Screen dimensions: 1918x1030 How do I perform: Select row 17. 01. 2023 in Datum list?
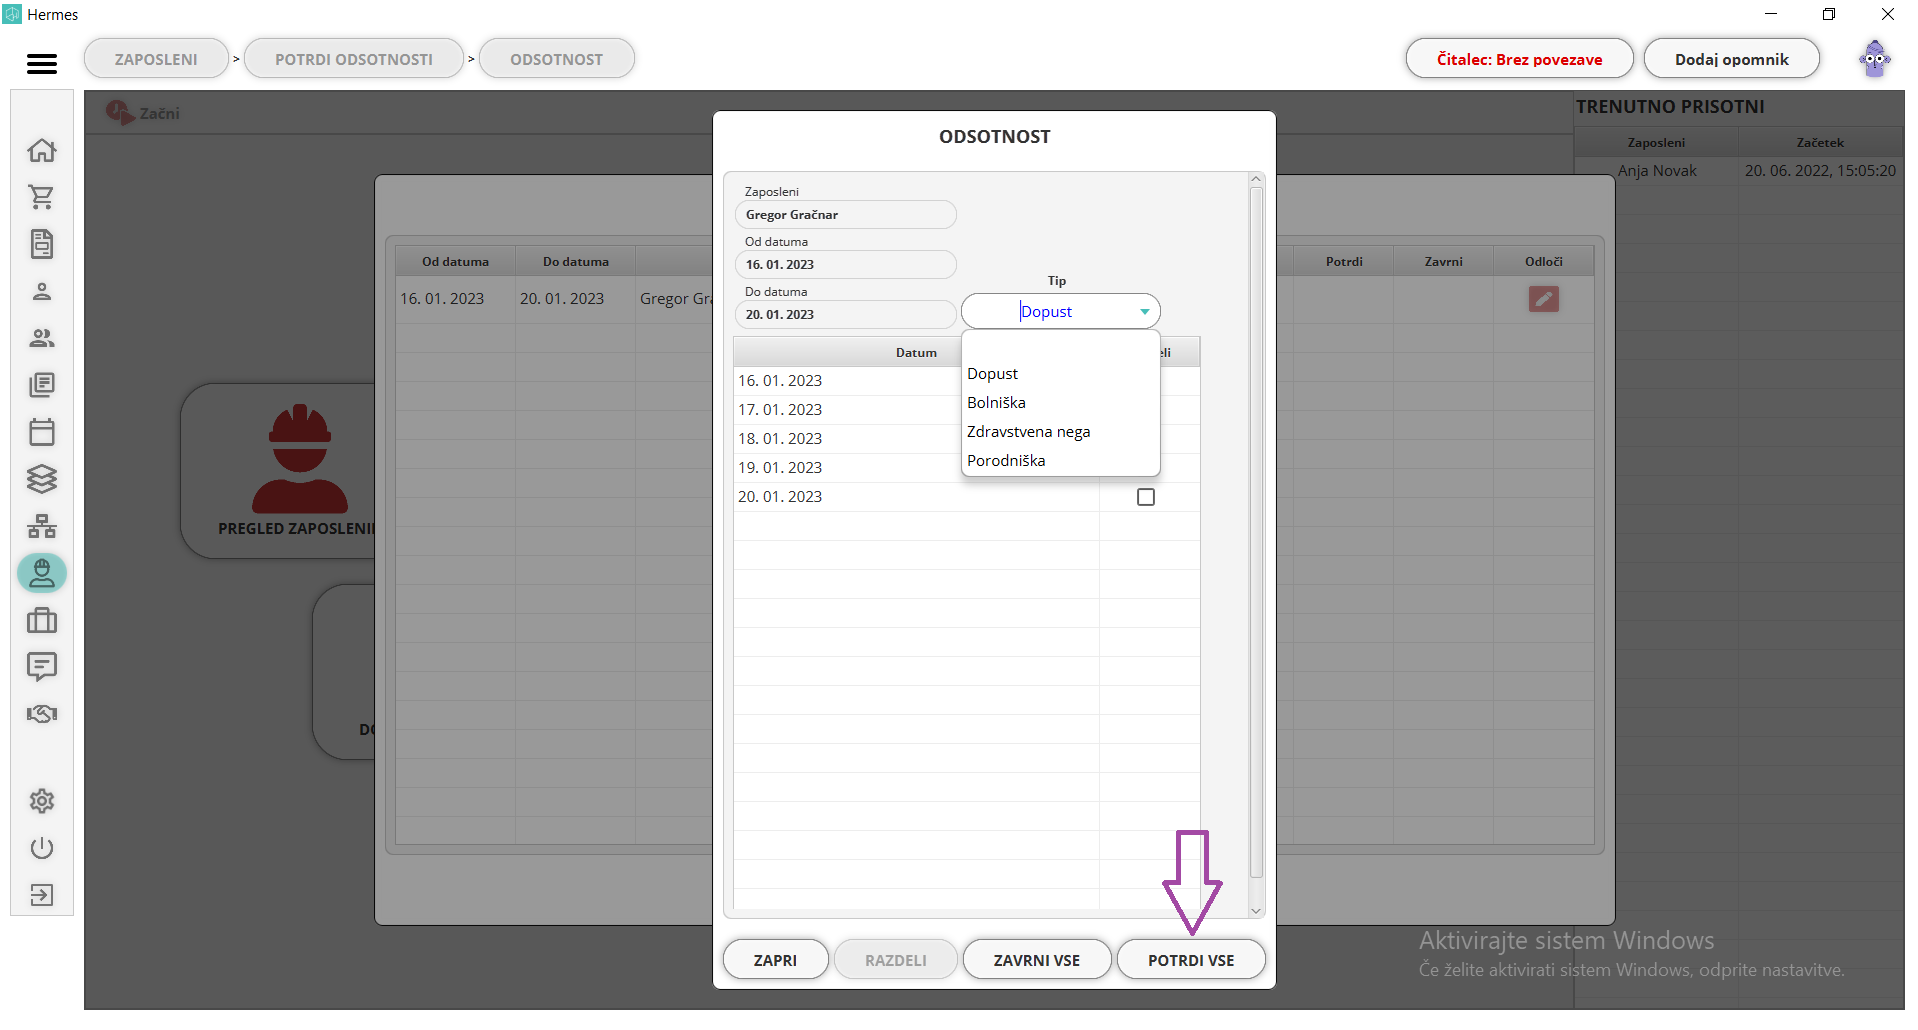(848, 410)
